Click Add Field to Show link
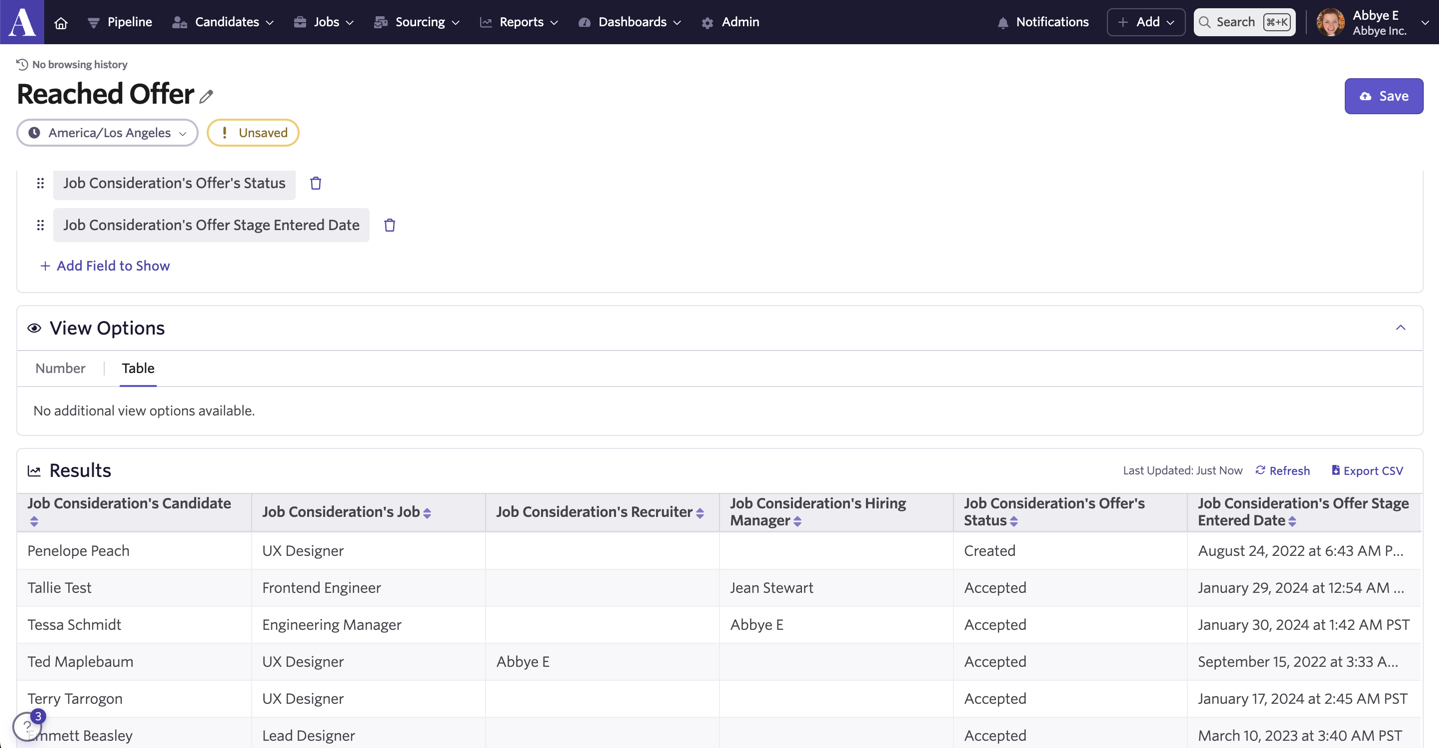 pyautogui.click(x=104, y=266)
